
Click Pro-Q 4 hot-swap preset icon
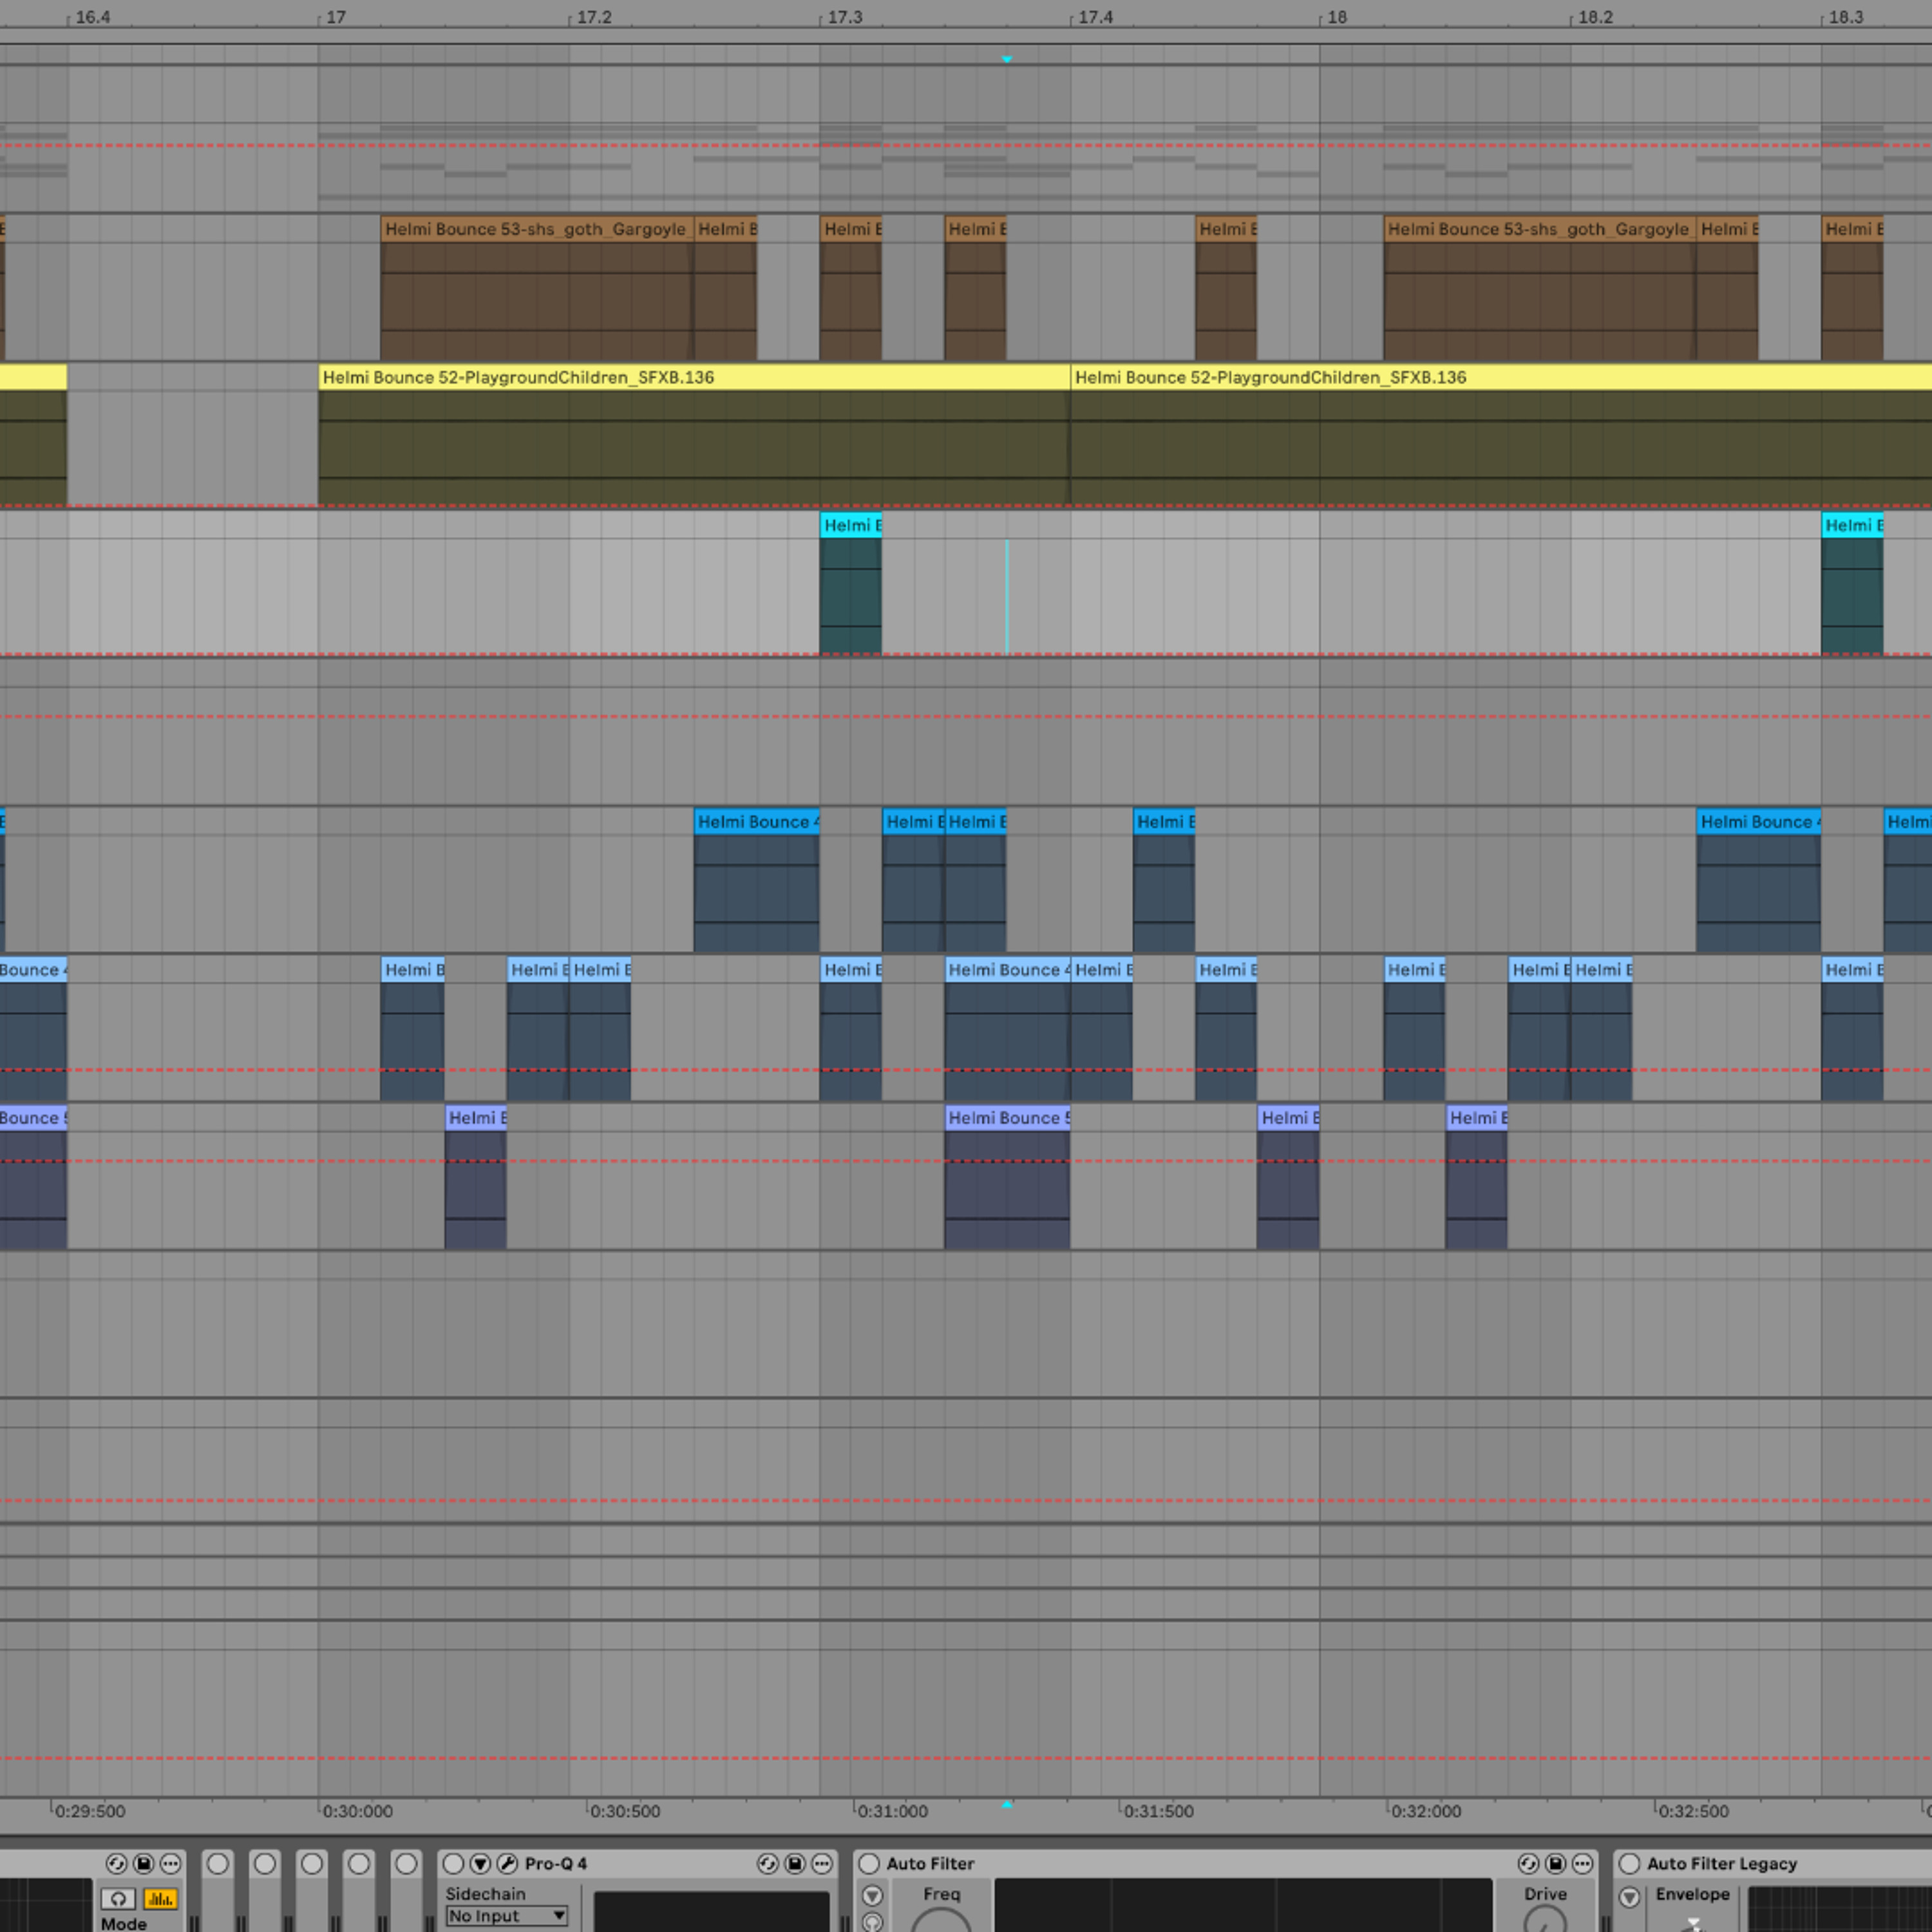click(767, 1864)
